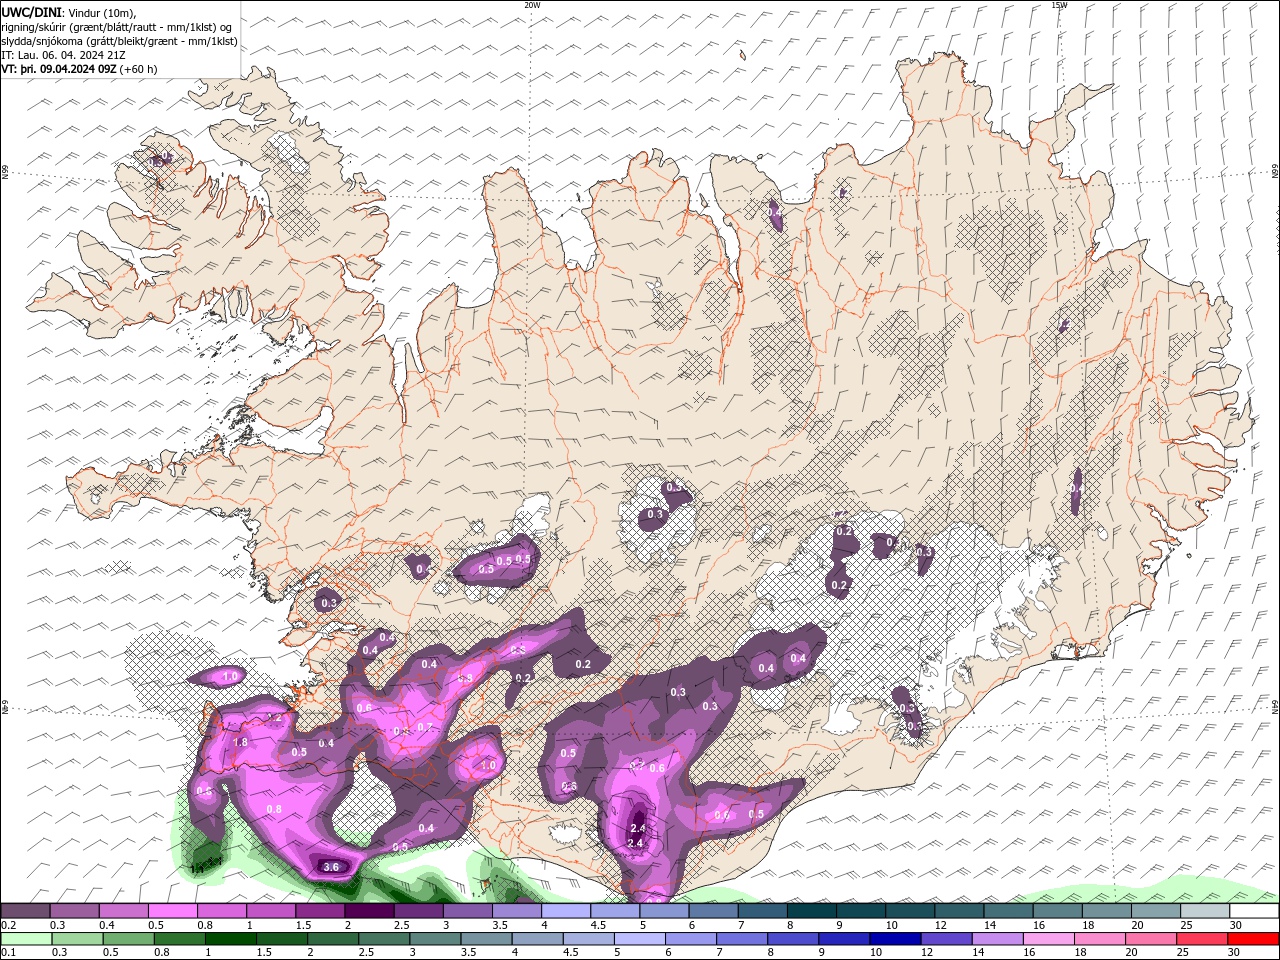Image resolution: width=1280 pixels, height=960 pixels.
Task: Pick the lavender swatch labeled 4 in upper scale
Action: pyautogui.click(x=566, y=911)
